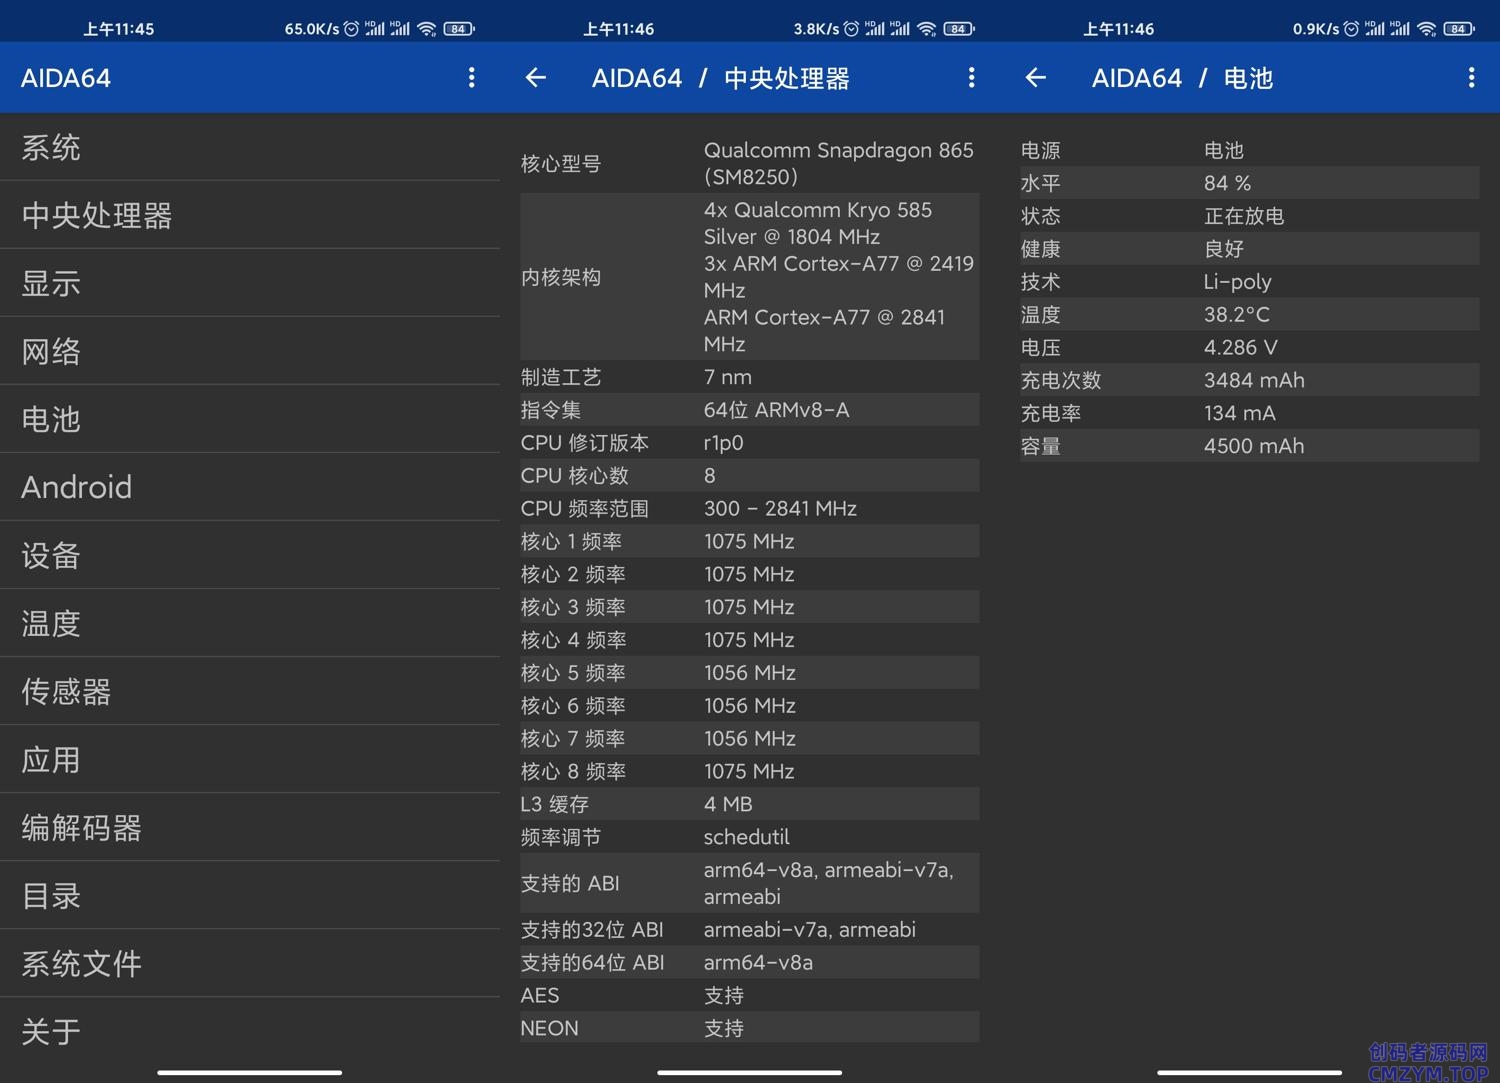Tap Wi-Fi status icon on 电池 screen
The image size is (1500, 1083).
[1427, 29]
